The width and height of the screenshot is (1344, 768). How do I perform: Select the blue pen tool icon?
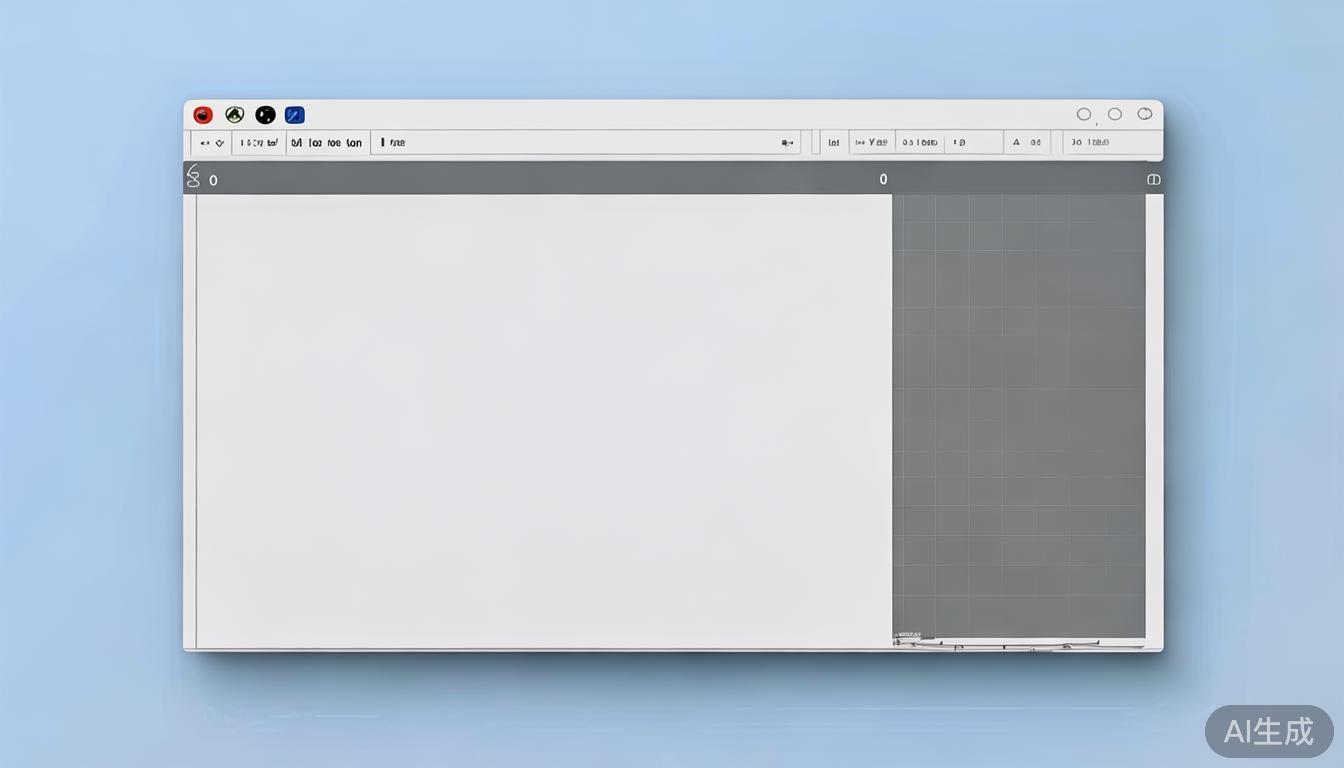[295, 115]
